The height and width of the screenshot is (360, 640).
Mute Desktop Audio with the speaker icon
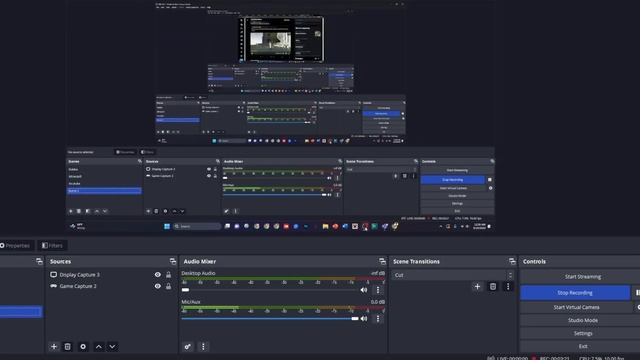click(x=364, y=290)
